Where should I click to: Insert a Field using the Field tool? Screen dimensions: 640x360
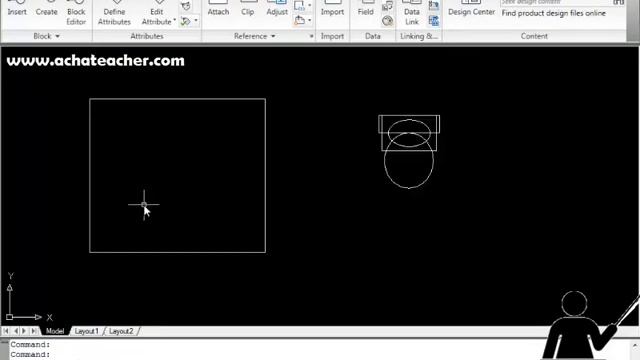click(365, 9)
